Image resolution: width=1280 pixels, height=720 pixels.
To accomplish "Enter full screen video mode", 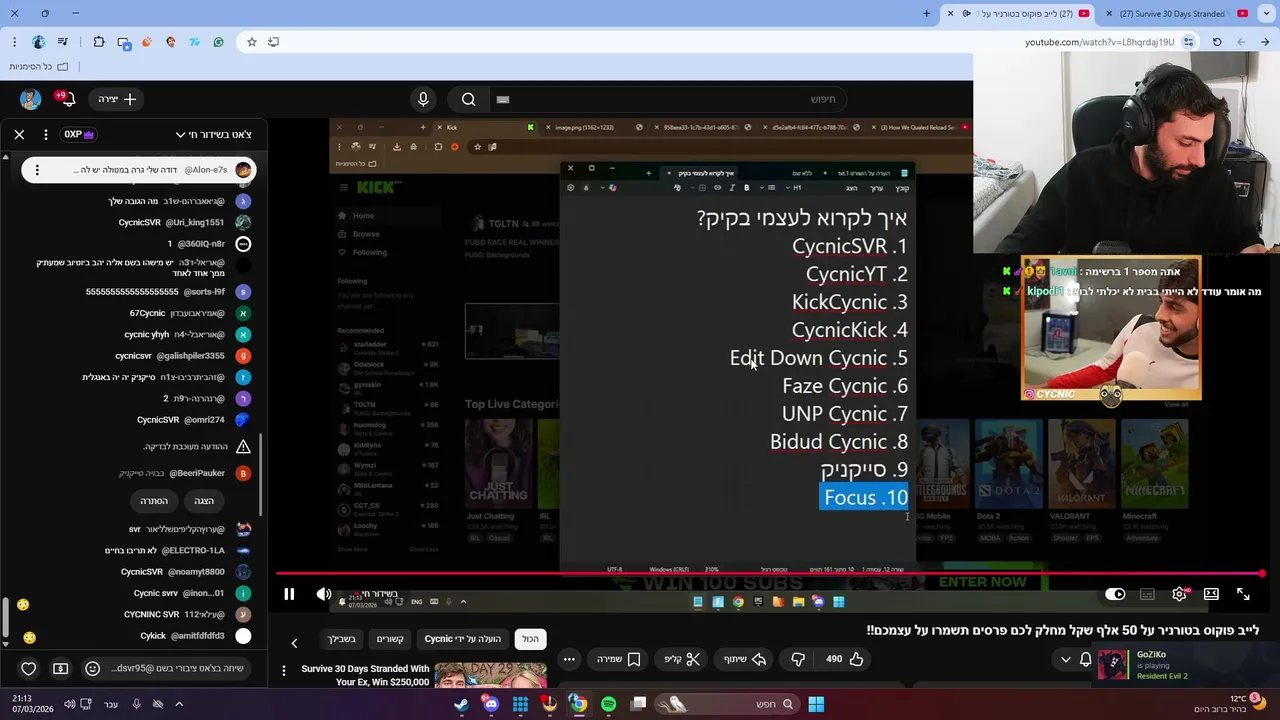I will 1243,594.
